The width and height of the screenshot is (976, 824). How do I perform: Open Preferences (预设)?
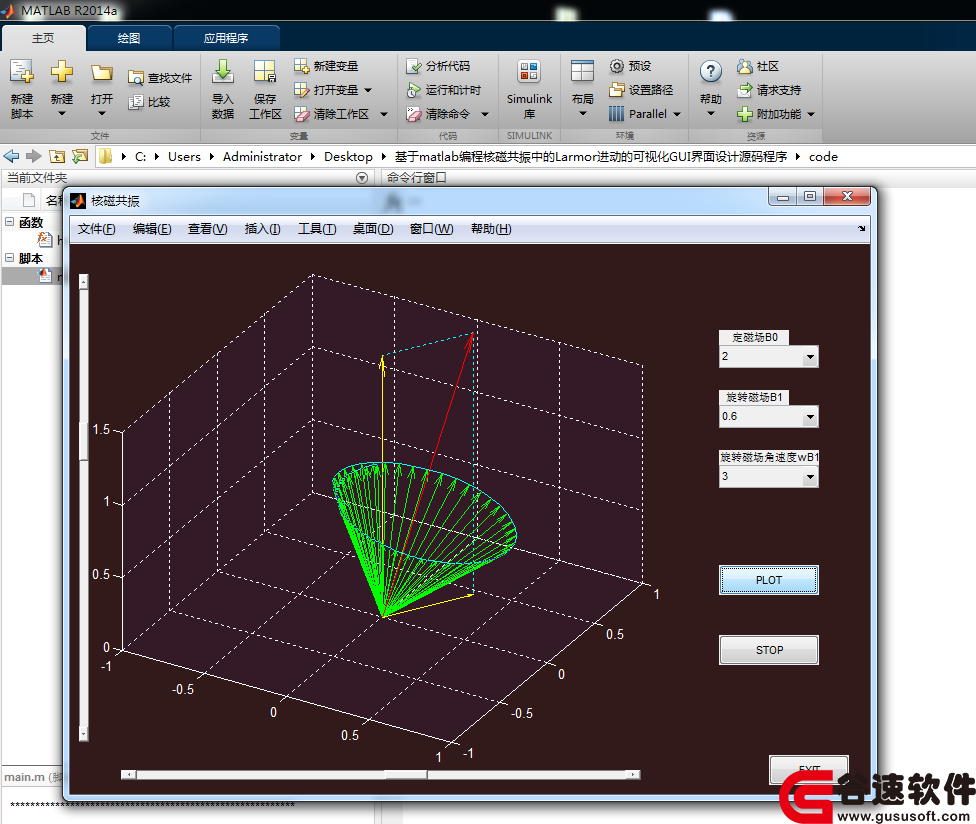point(630,66)
